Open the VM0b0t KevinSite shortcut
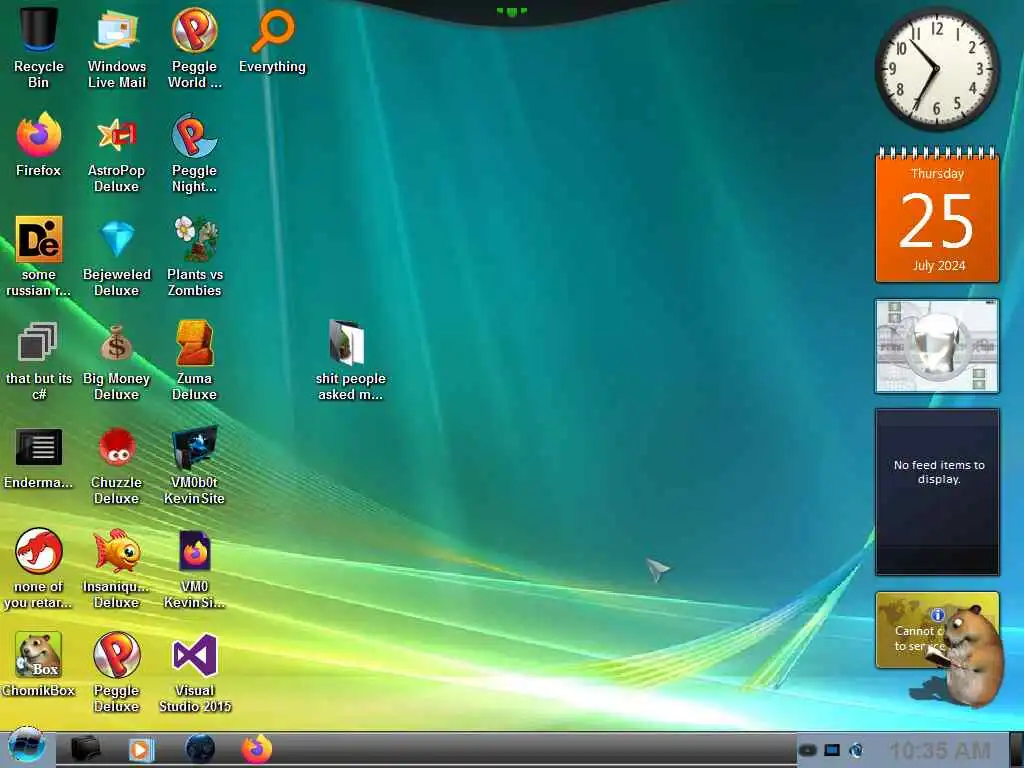The width and height of the screenshot is (1024, 768). tap(195, 465)
